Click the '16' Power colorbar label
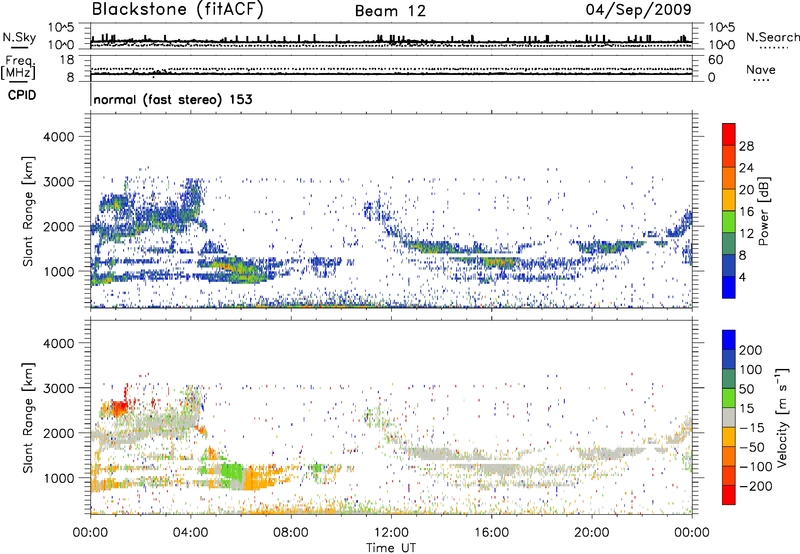Viewport: 800px width, 554px height. coord(746,212)
